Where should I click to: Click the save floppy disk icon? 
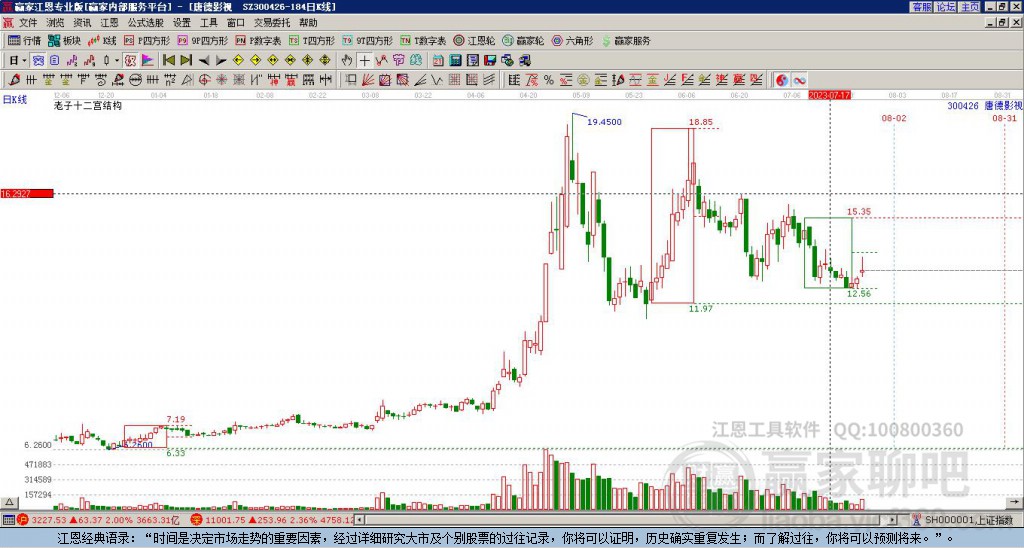[490, 61]
